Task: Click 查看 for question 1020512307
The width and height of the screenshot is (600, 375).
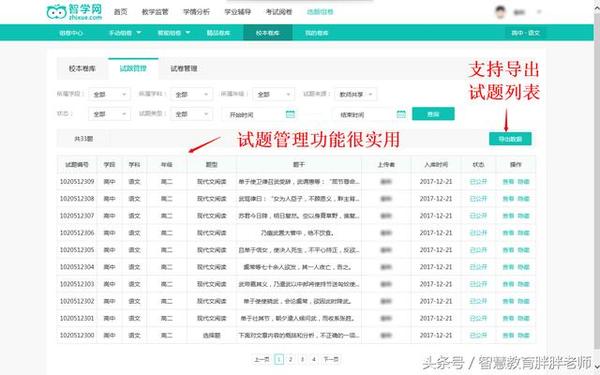Action: (508, 216)
